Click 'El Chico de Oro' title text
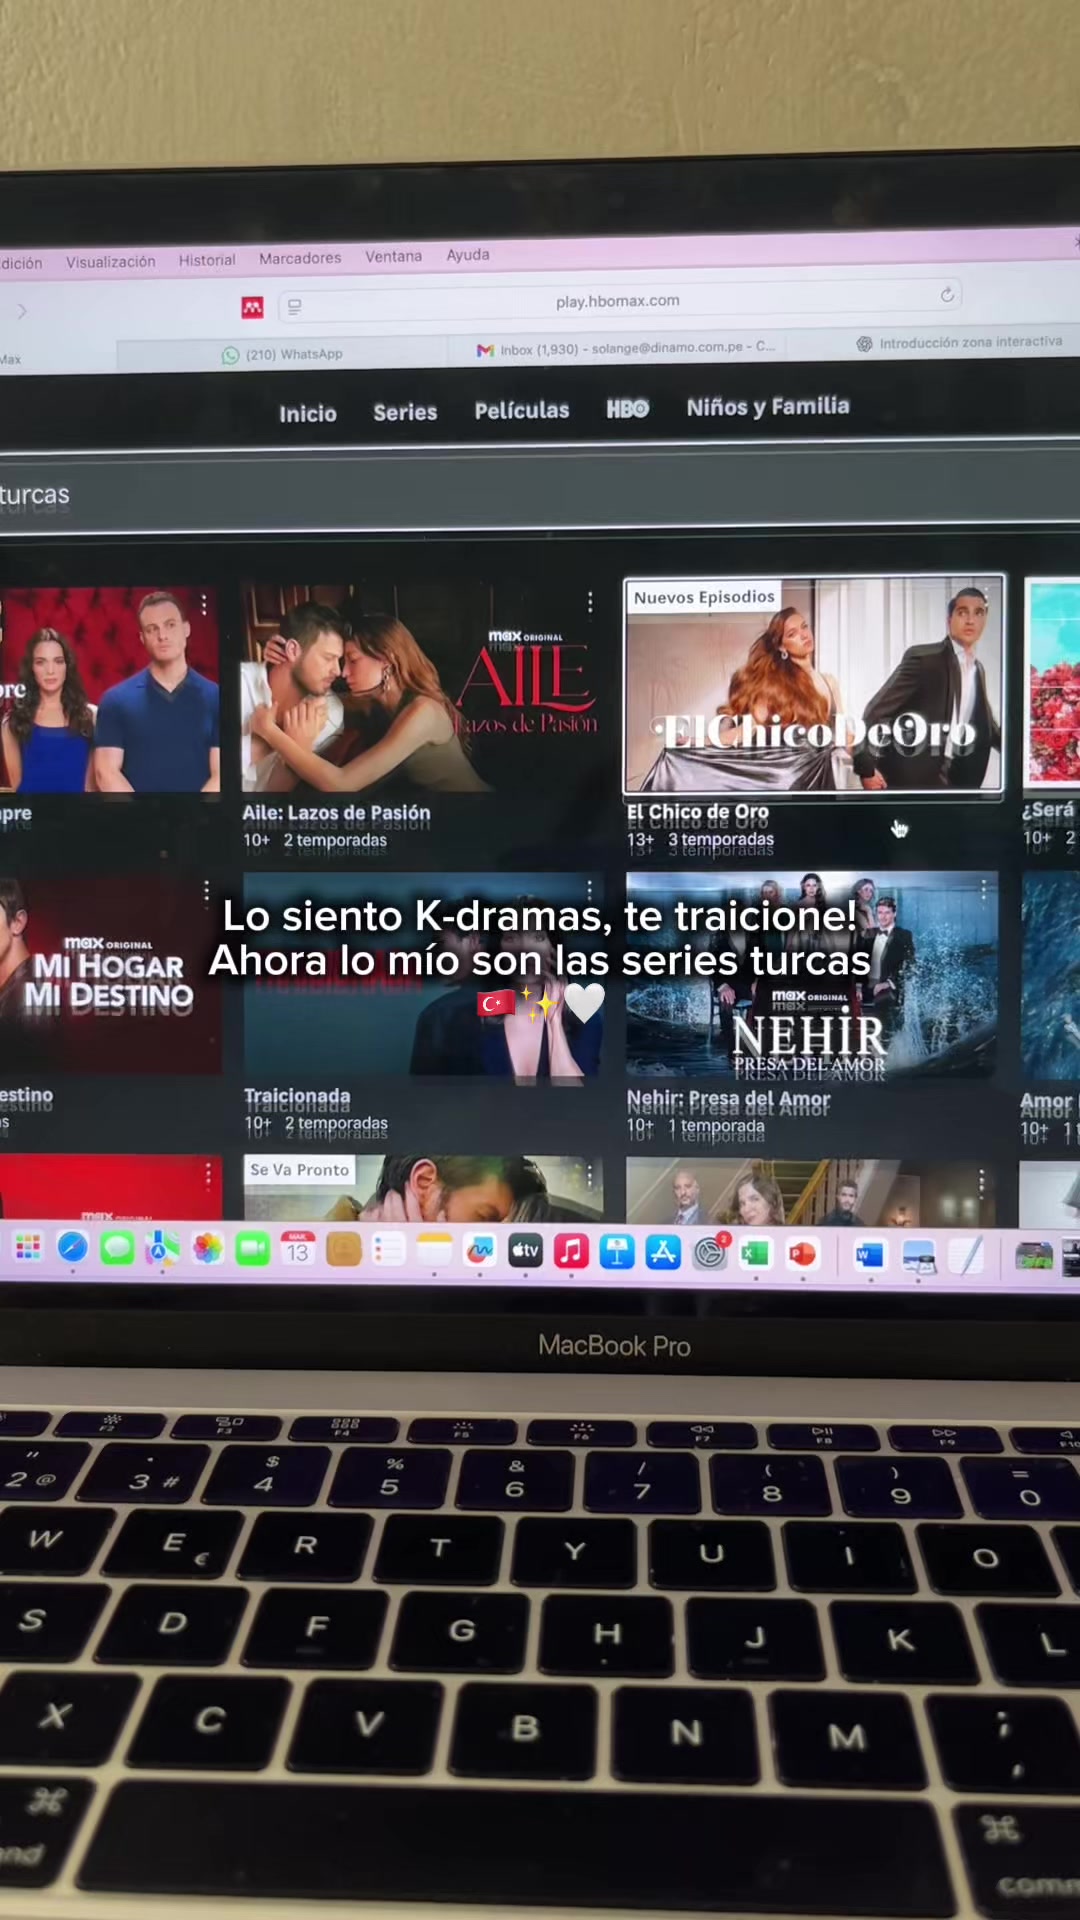Image resolution: width=1080 pixels, height=1920 pixels. pyautogui.click(x=698, y=812)
